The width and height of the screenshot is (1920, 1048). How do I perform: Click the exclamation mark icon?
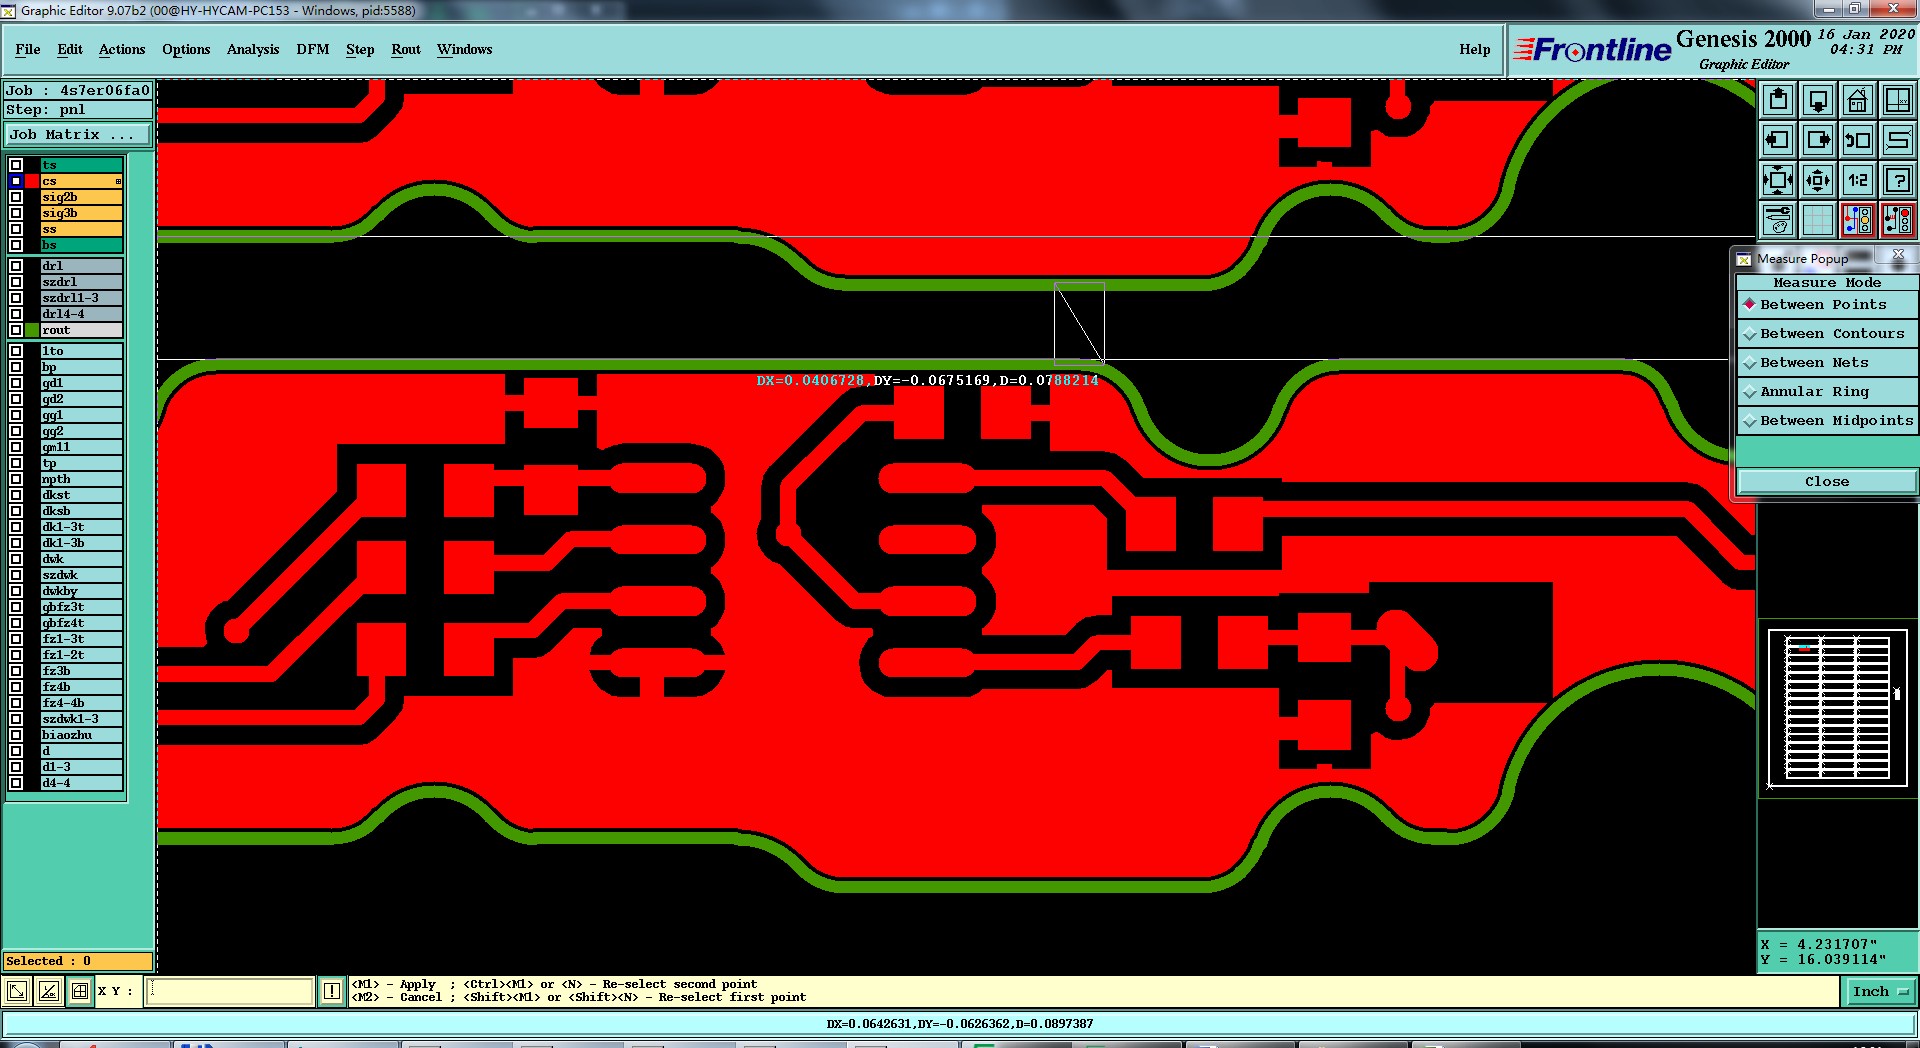click(x=332, y=991)
